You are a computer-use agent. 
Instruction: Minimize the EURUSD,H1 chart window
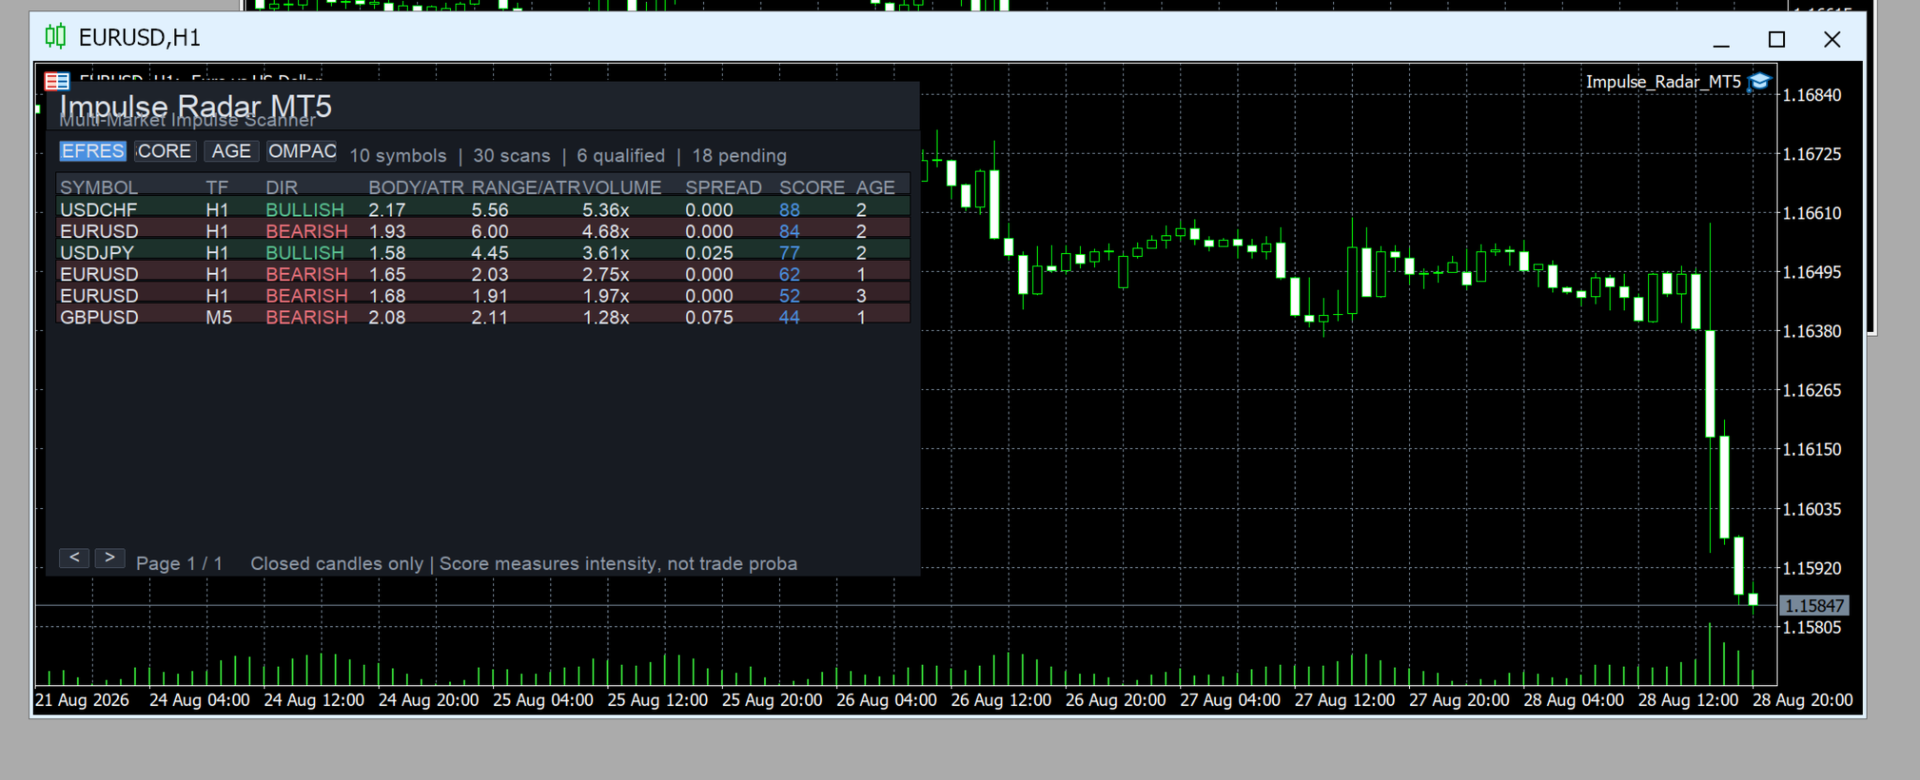point(1721,39)
